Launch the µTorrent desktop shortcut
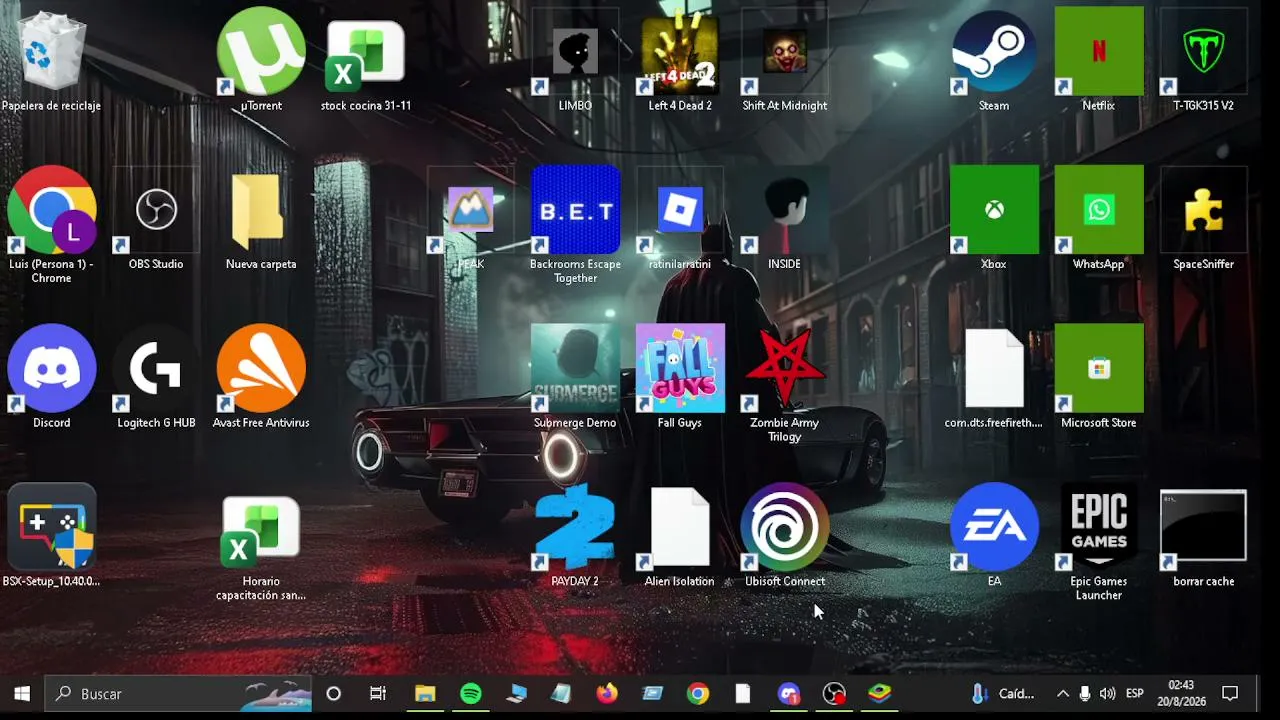 tap(261, 60)
